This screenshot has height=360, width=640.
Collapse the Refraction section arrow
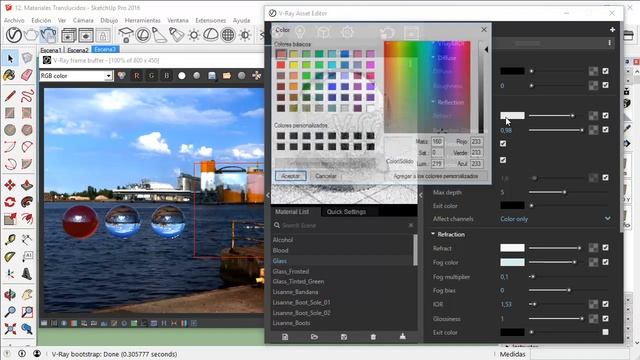click(x=433, y=234)
